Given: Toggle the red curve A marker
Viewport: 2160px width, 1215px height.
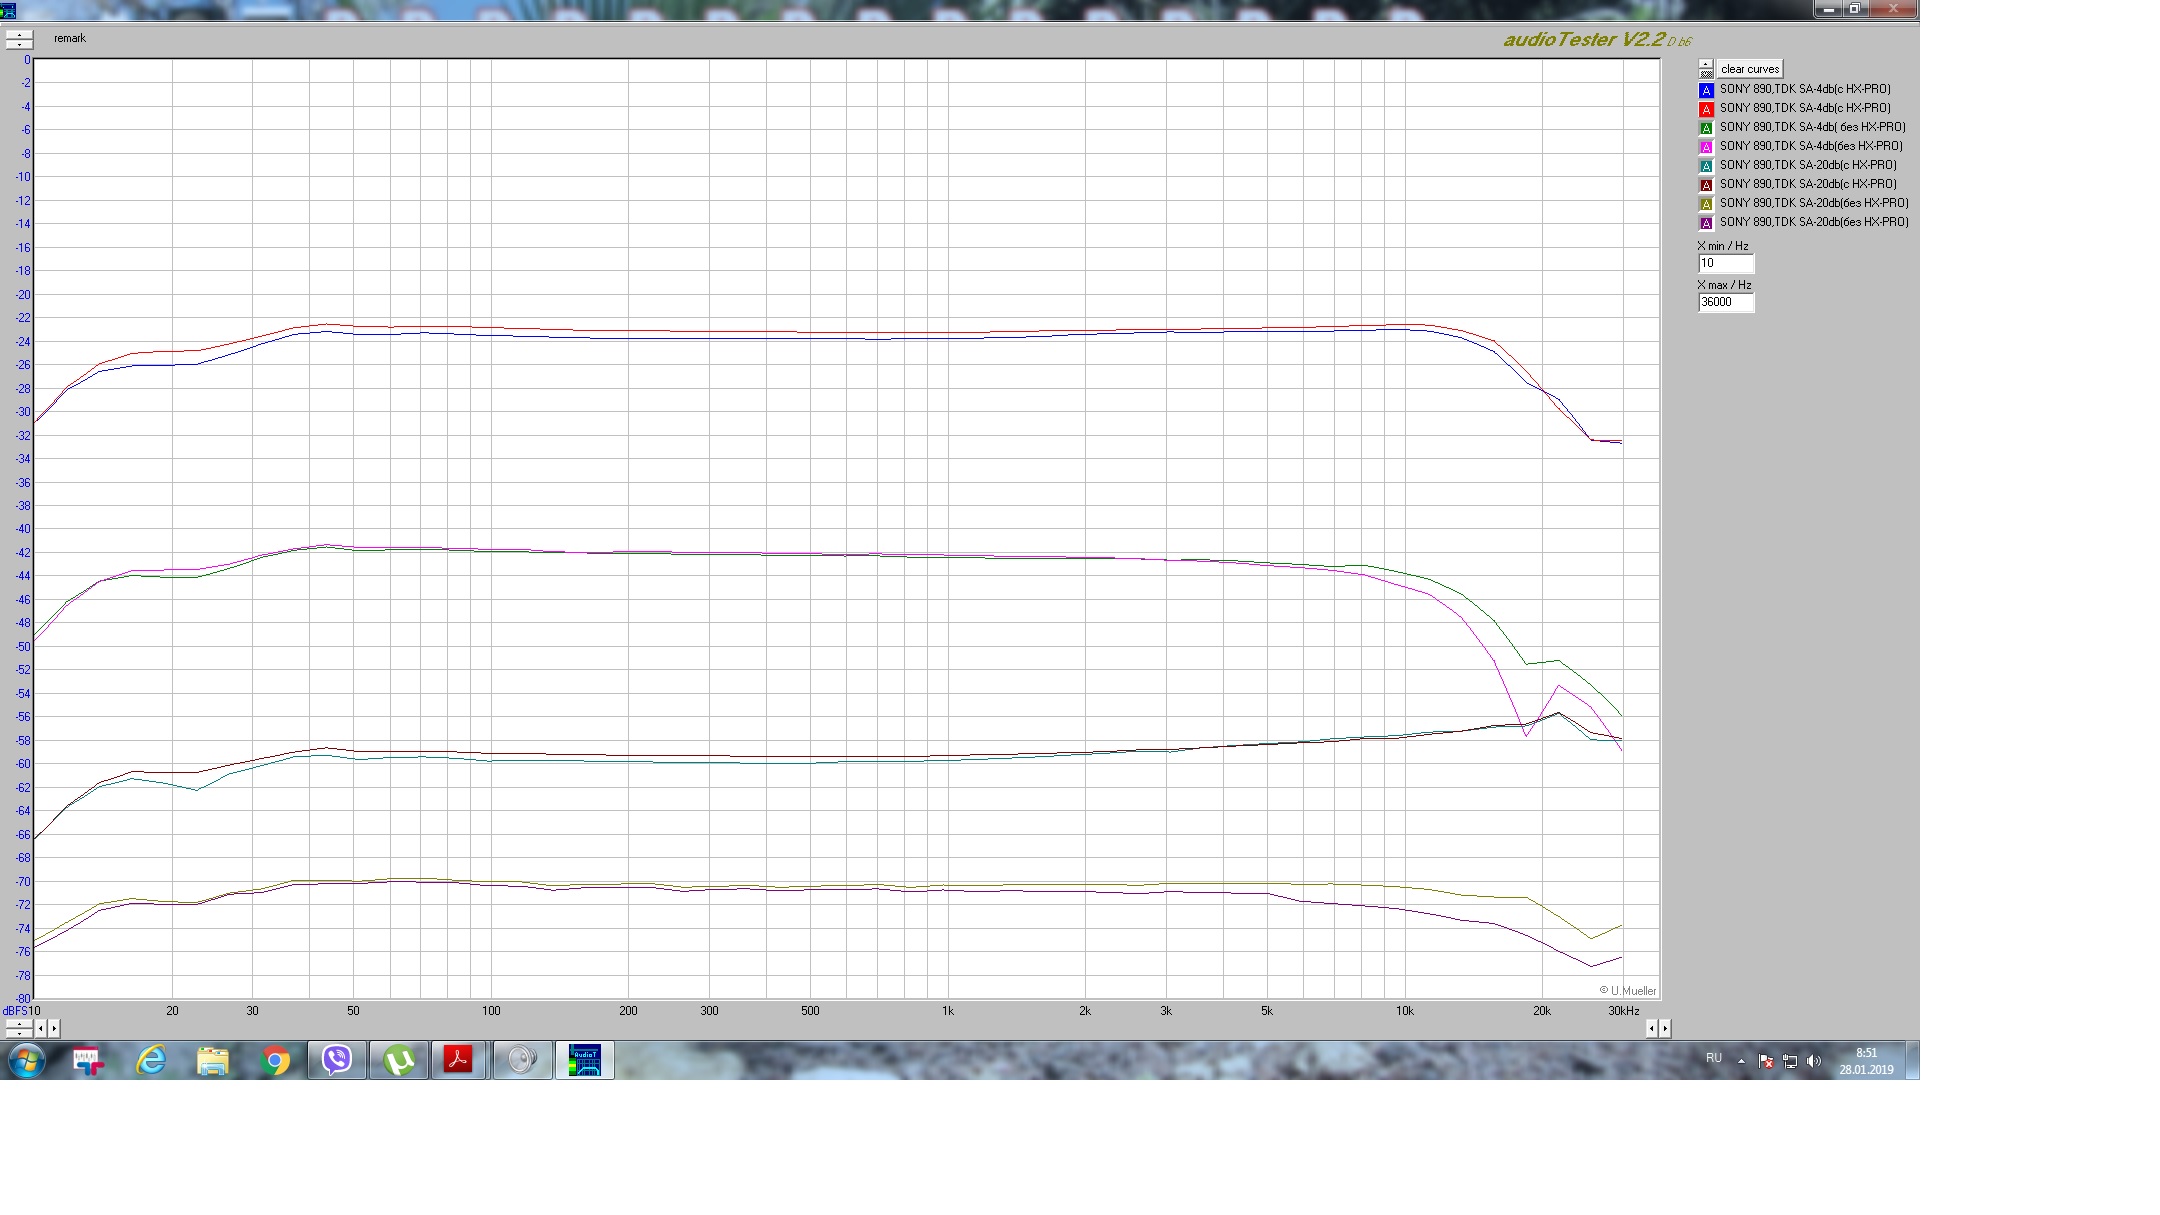Looking at the screenshot, I should [x=1706, y=109].
